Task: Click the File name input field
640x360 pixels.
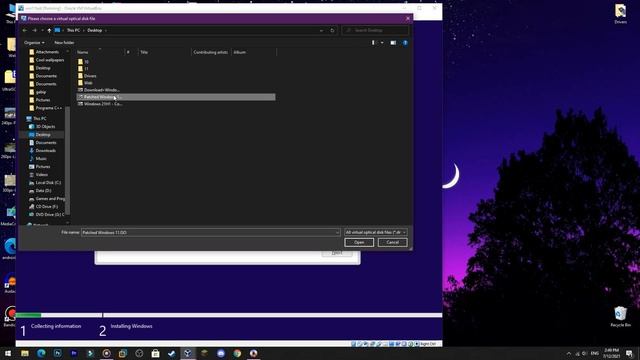Action: point(208,232)
